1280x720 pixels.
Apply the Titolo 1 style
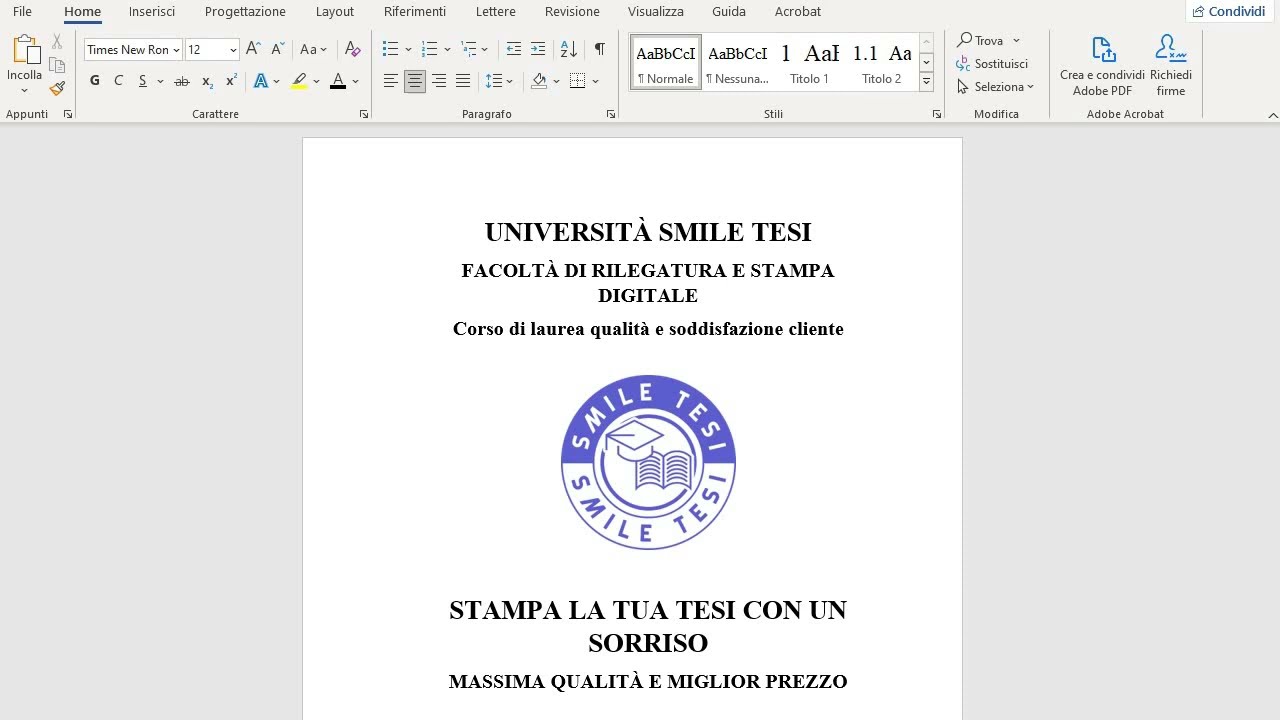[x=809, y=63]
